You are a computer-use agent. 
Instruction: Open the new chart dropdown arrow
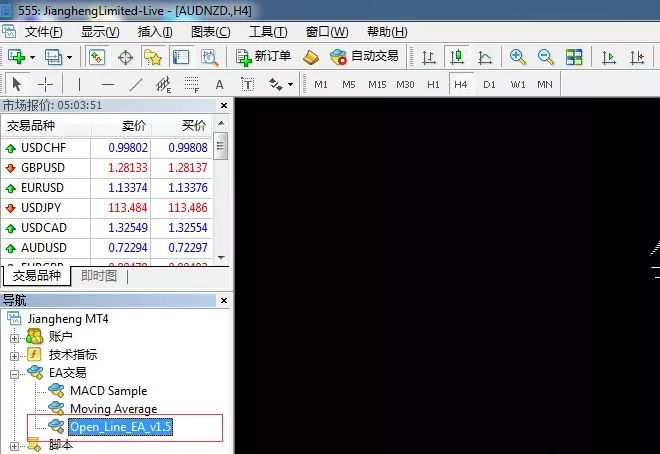(x=32, y=57)
